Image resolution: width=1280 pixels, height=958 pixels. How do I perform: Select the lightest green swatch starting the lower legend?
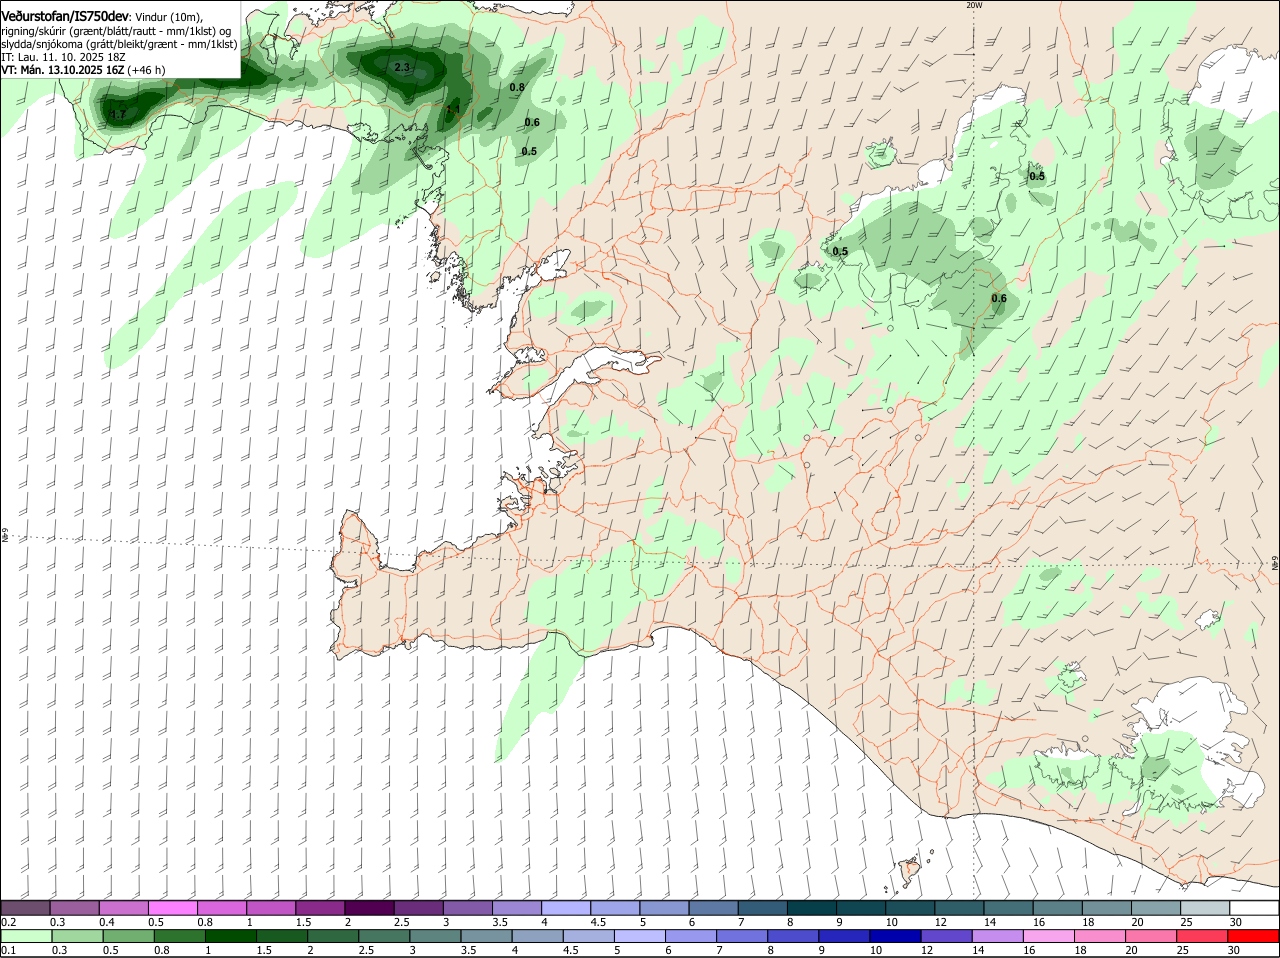click(25, 936)
